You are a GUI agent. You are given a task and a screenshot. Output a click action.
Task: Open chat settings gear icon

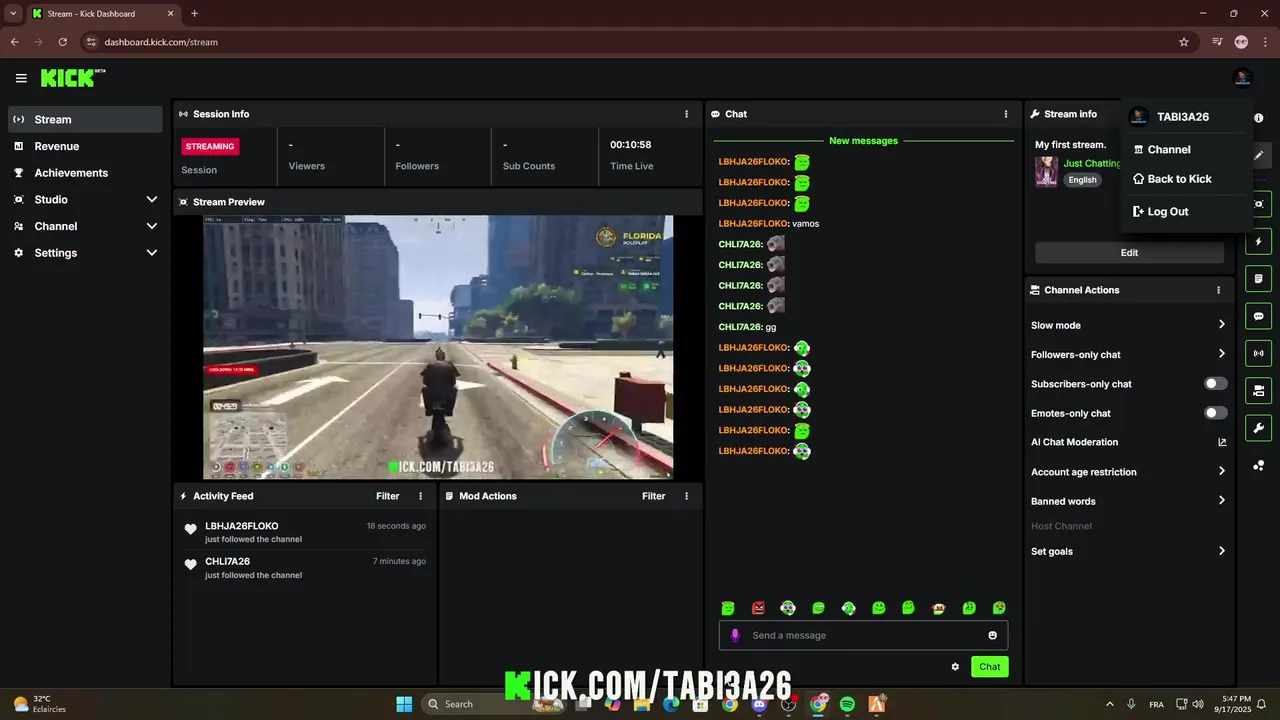tap(955, 667)
